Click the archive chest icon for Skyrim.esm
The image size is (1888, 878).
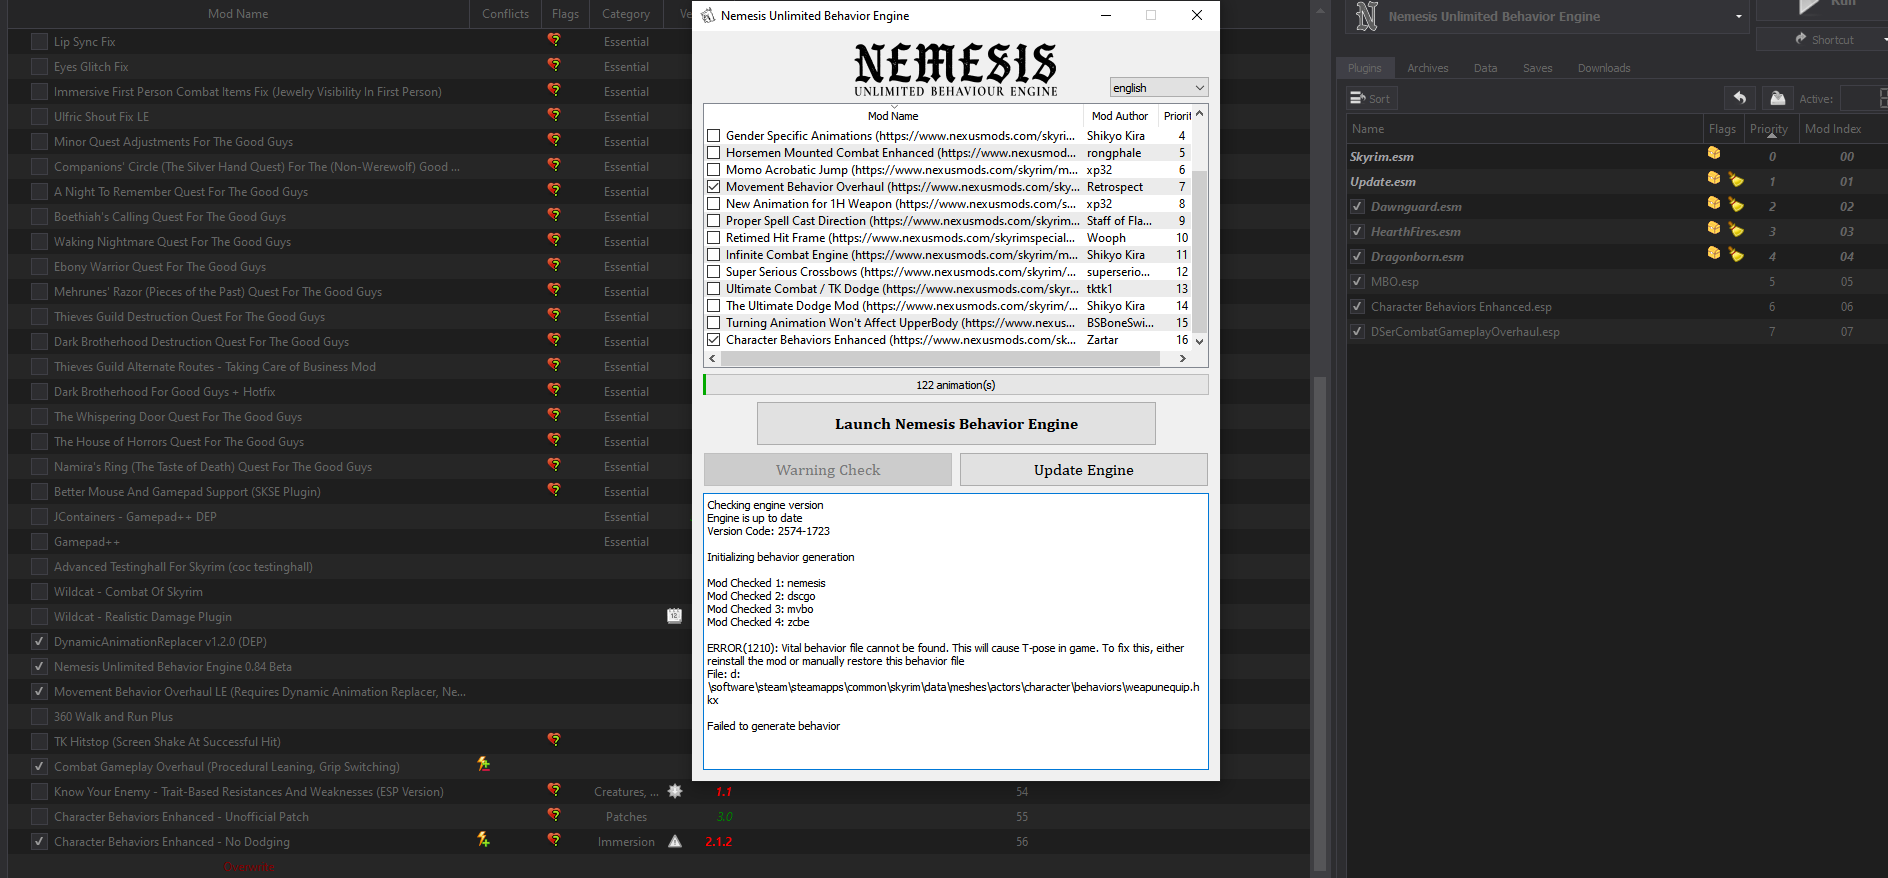coord(1714,153)
